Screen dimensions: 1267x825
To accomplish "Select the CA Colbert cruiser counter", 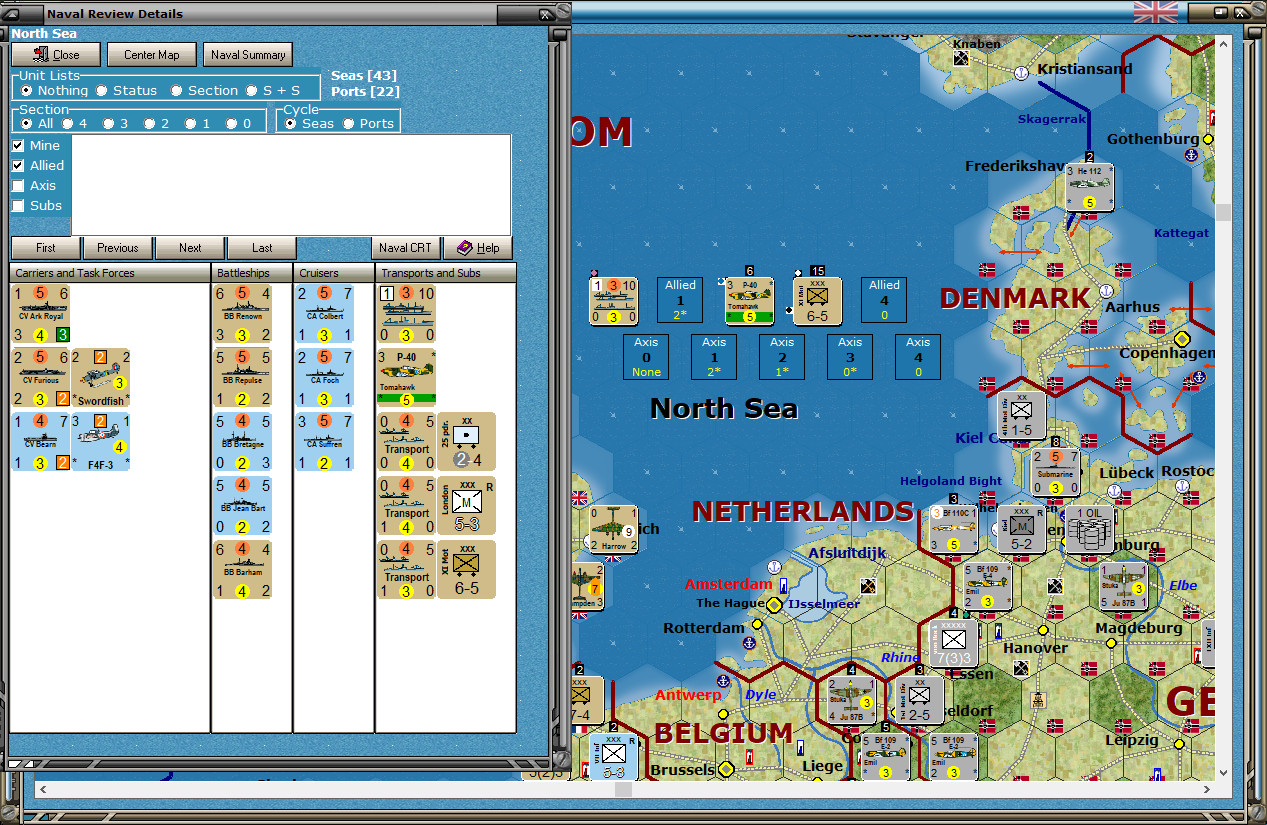I will point(325,314).
